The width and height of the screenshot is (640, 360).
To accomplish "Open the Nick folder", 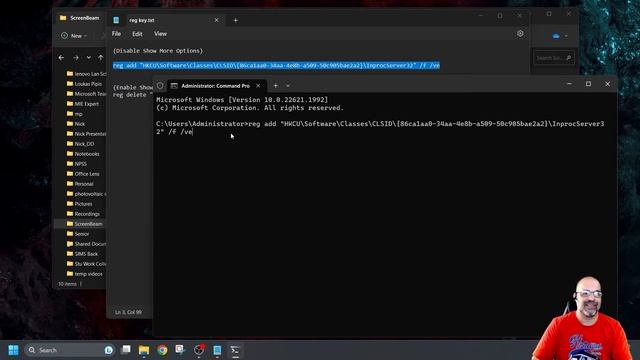I will pos(76,124).
